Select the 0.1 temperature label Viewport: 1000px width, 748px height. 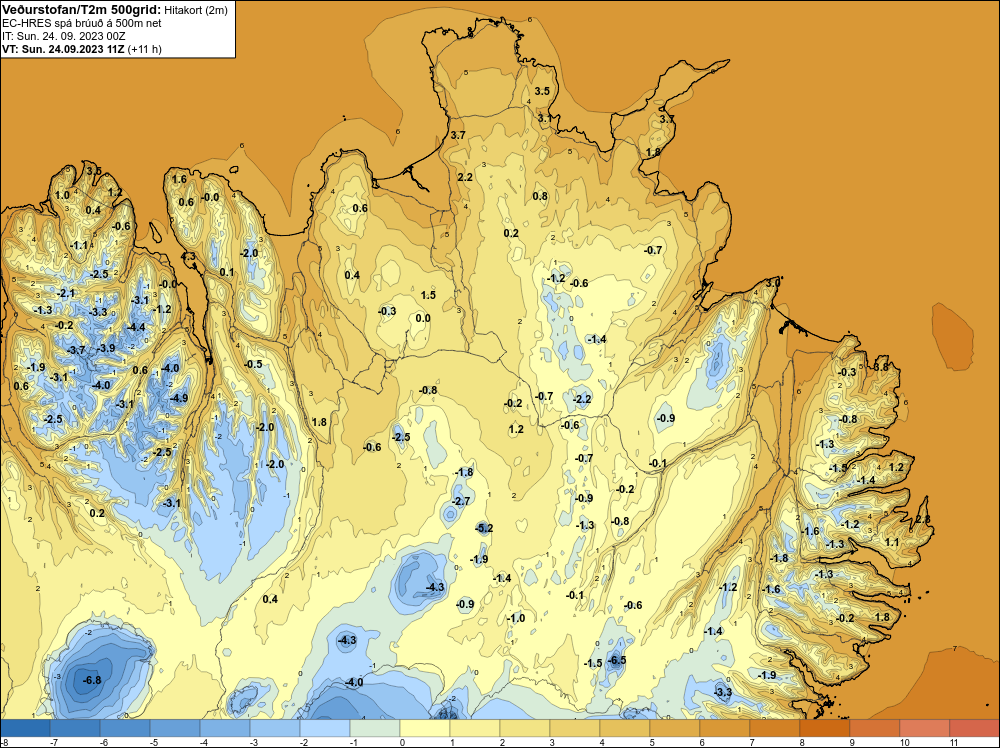point(227,272)
